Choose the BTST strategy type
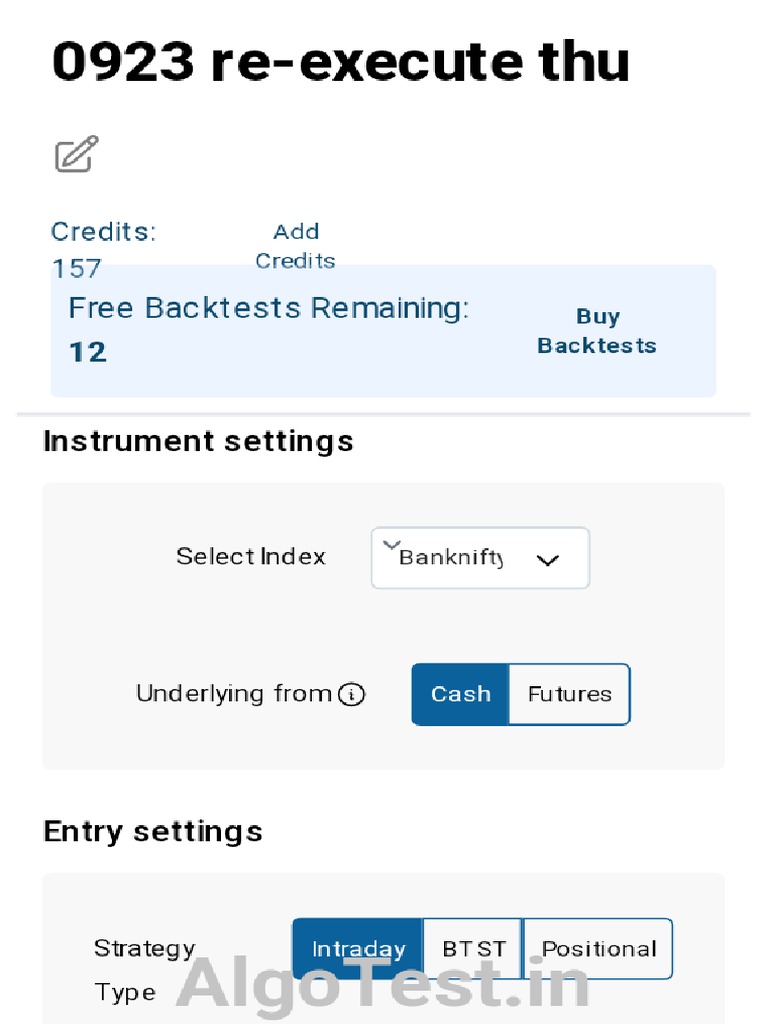This screenshot has width=768, height=1024. 473,948
